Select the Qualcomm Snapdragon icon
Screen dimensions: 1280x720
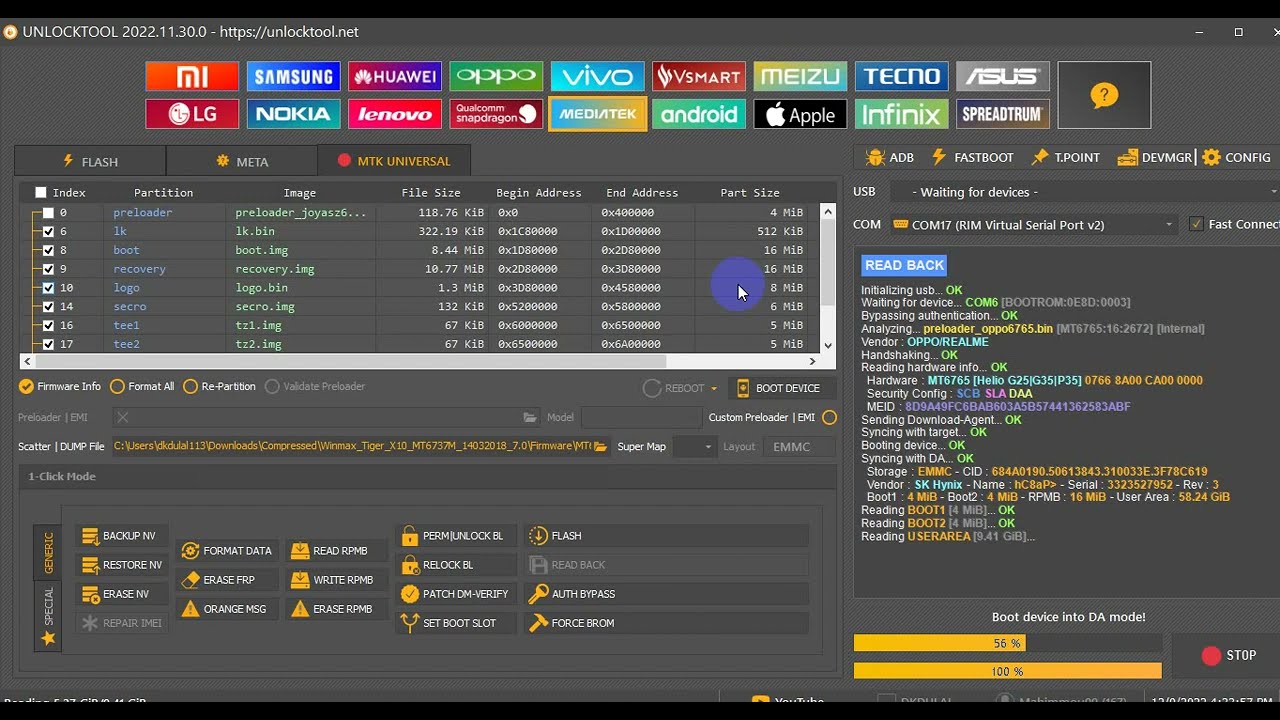pos(496,114)
